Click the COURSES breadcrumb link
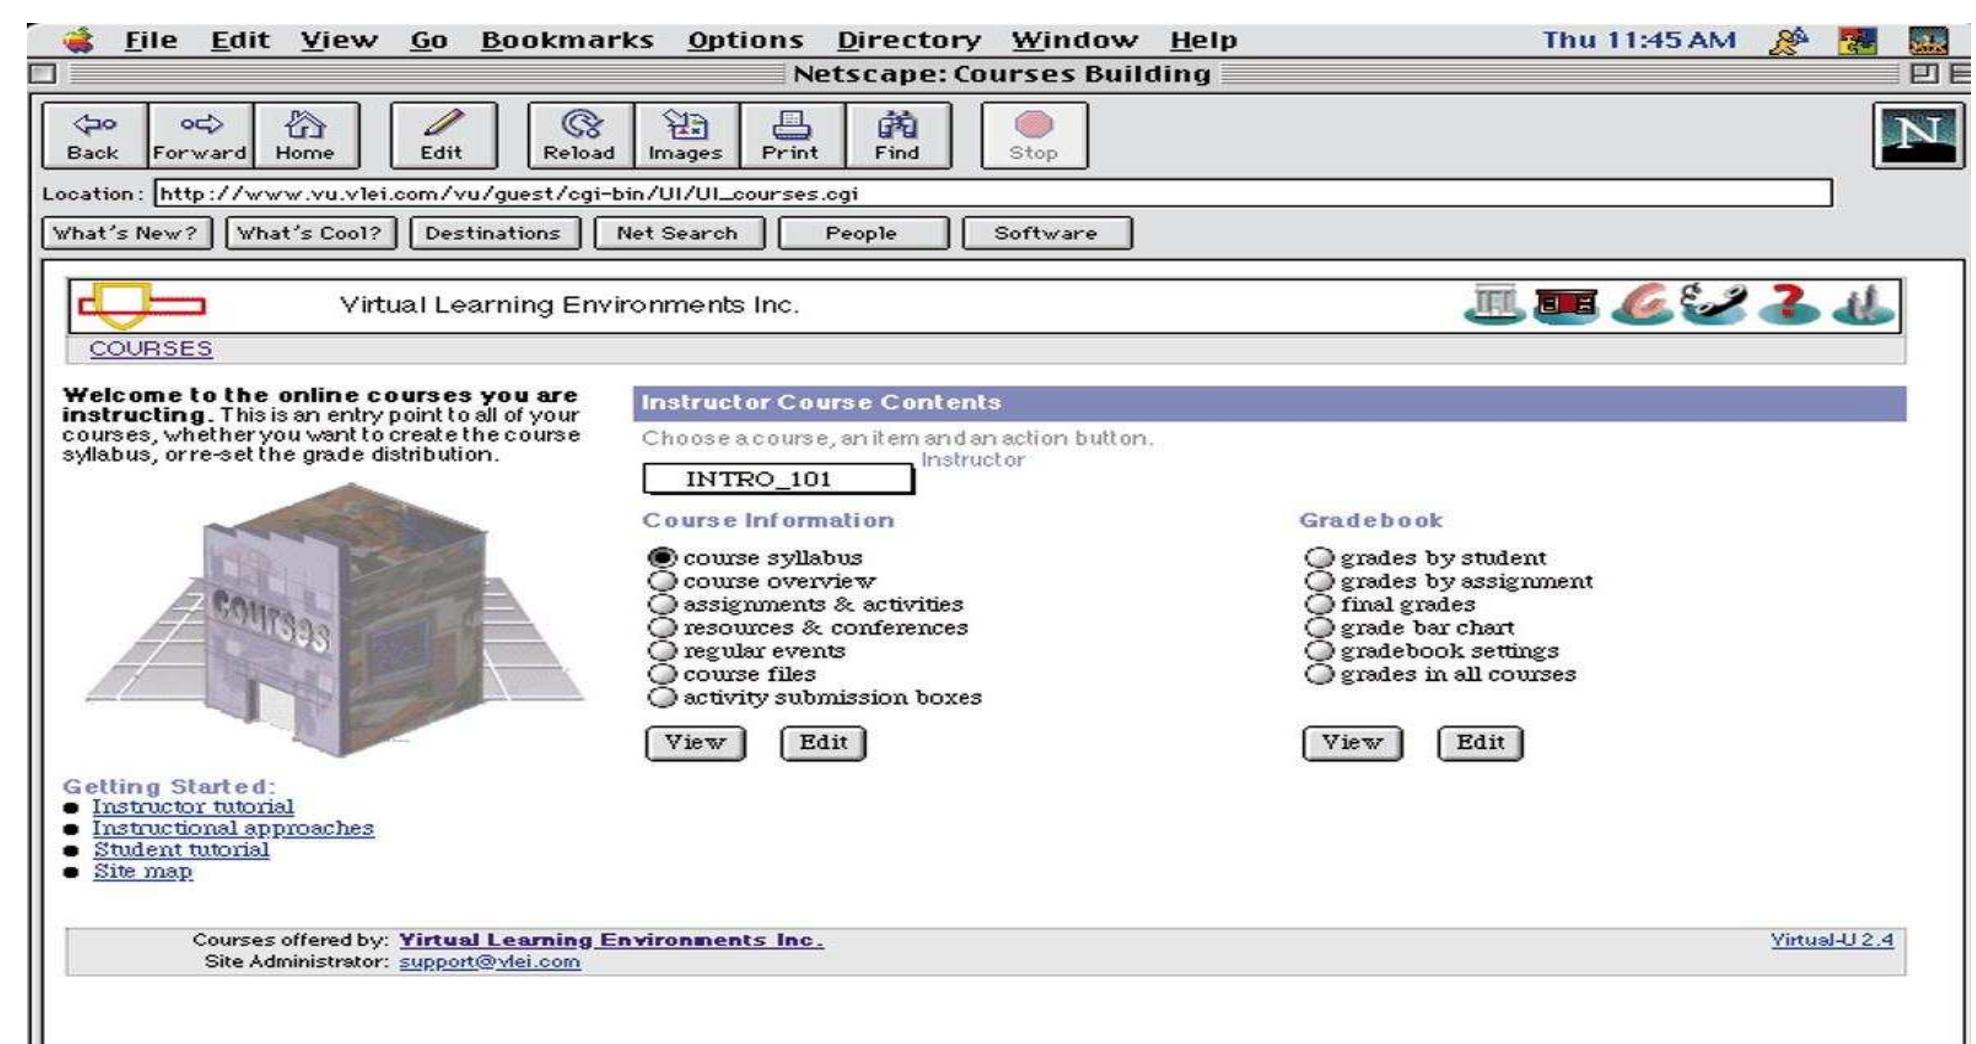The height and width of the screenshot is (1044, 1976). click(151, 349)
